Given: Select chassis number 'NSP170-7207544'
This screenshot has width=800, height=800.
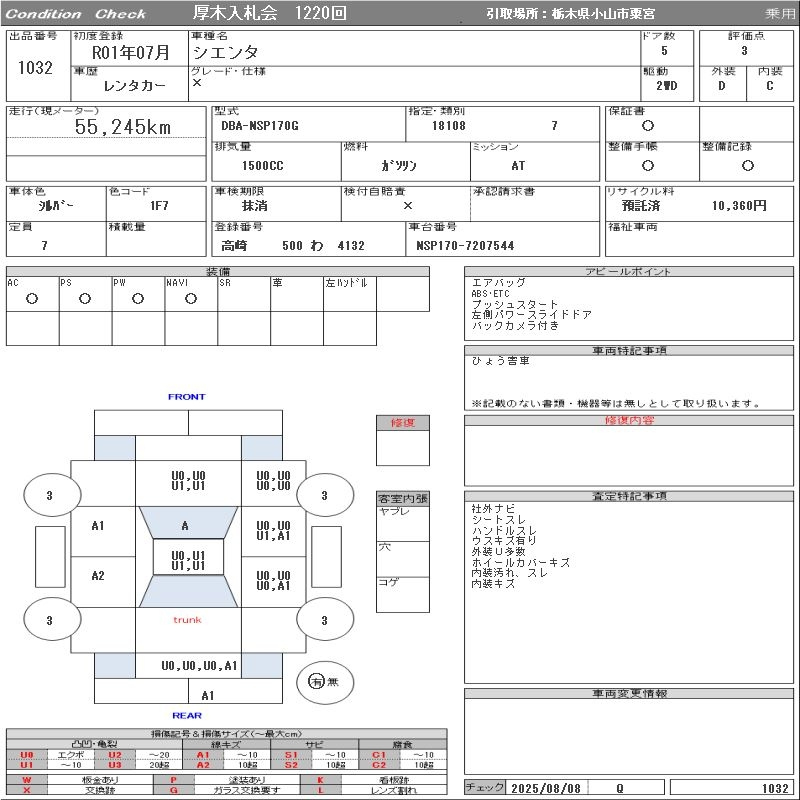Looking at the screenshot, I should [465, 246].
